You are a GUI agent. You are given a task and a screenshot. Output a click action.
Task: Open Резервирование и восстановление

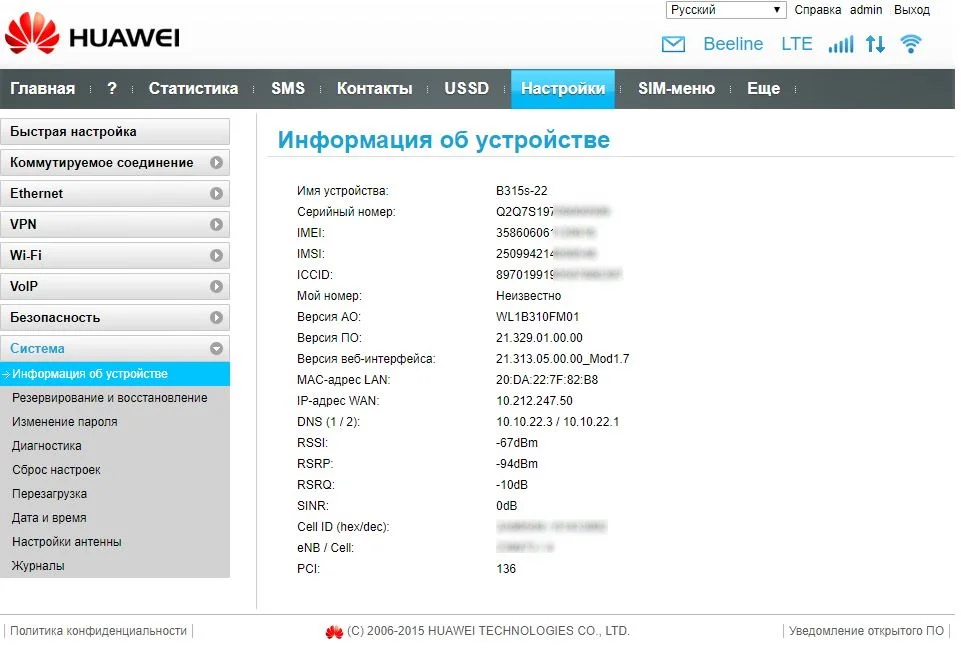[110, 398]
